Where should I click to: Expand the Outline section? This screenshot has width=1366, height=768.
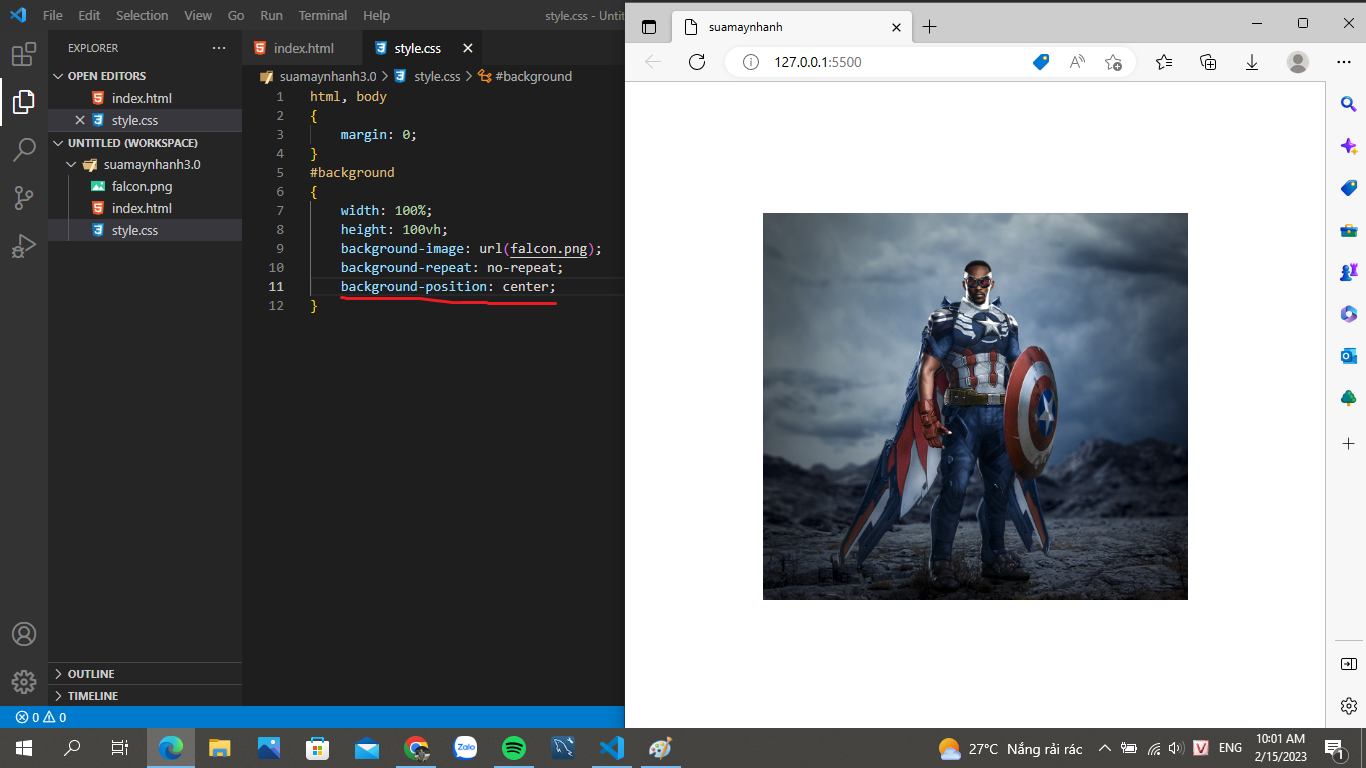tap(145, 674)
